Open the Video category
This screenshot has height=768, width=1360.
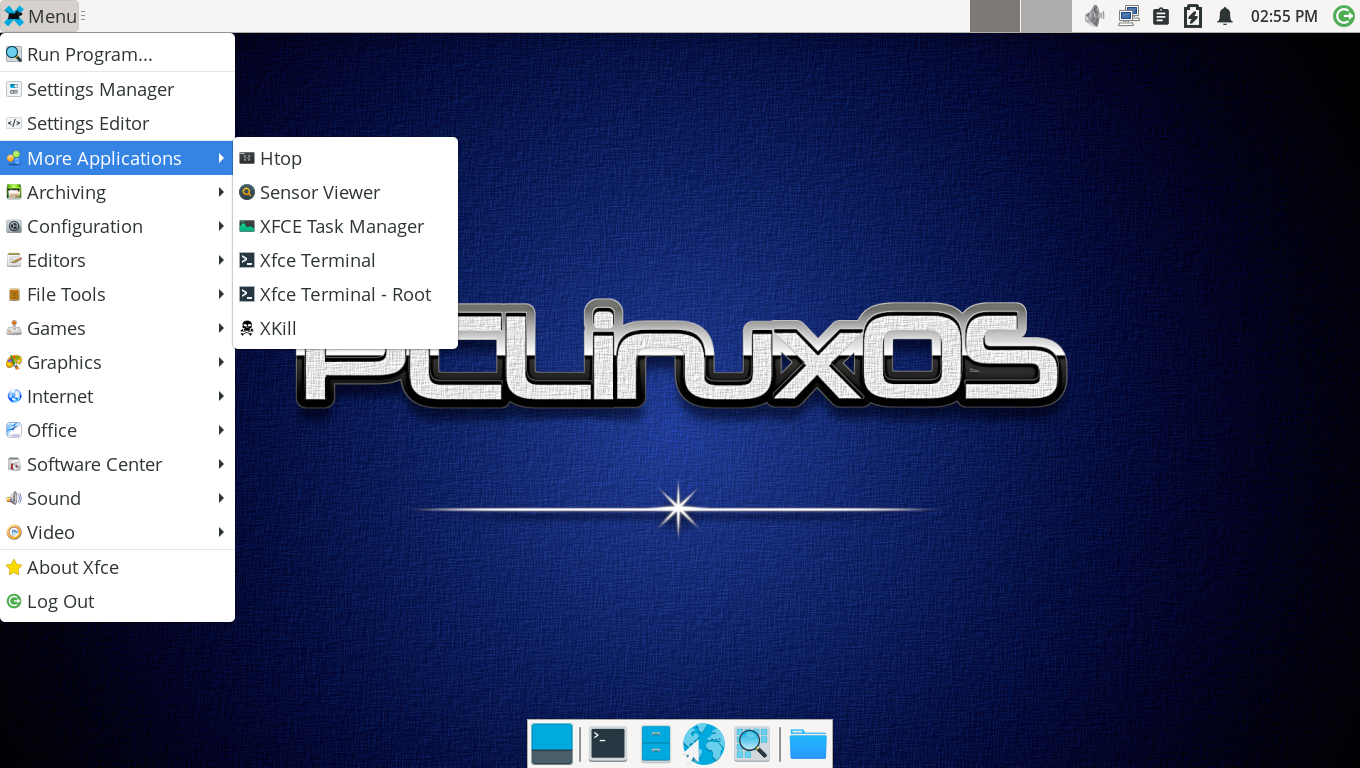pos(117,532)
